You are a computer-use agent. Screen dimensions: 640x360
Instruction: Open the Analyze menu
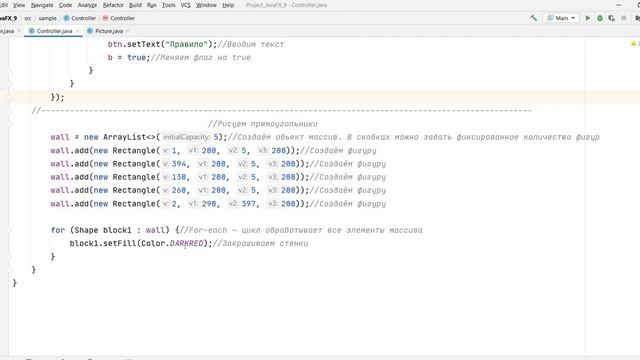(x=87, y=5)
